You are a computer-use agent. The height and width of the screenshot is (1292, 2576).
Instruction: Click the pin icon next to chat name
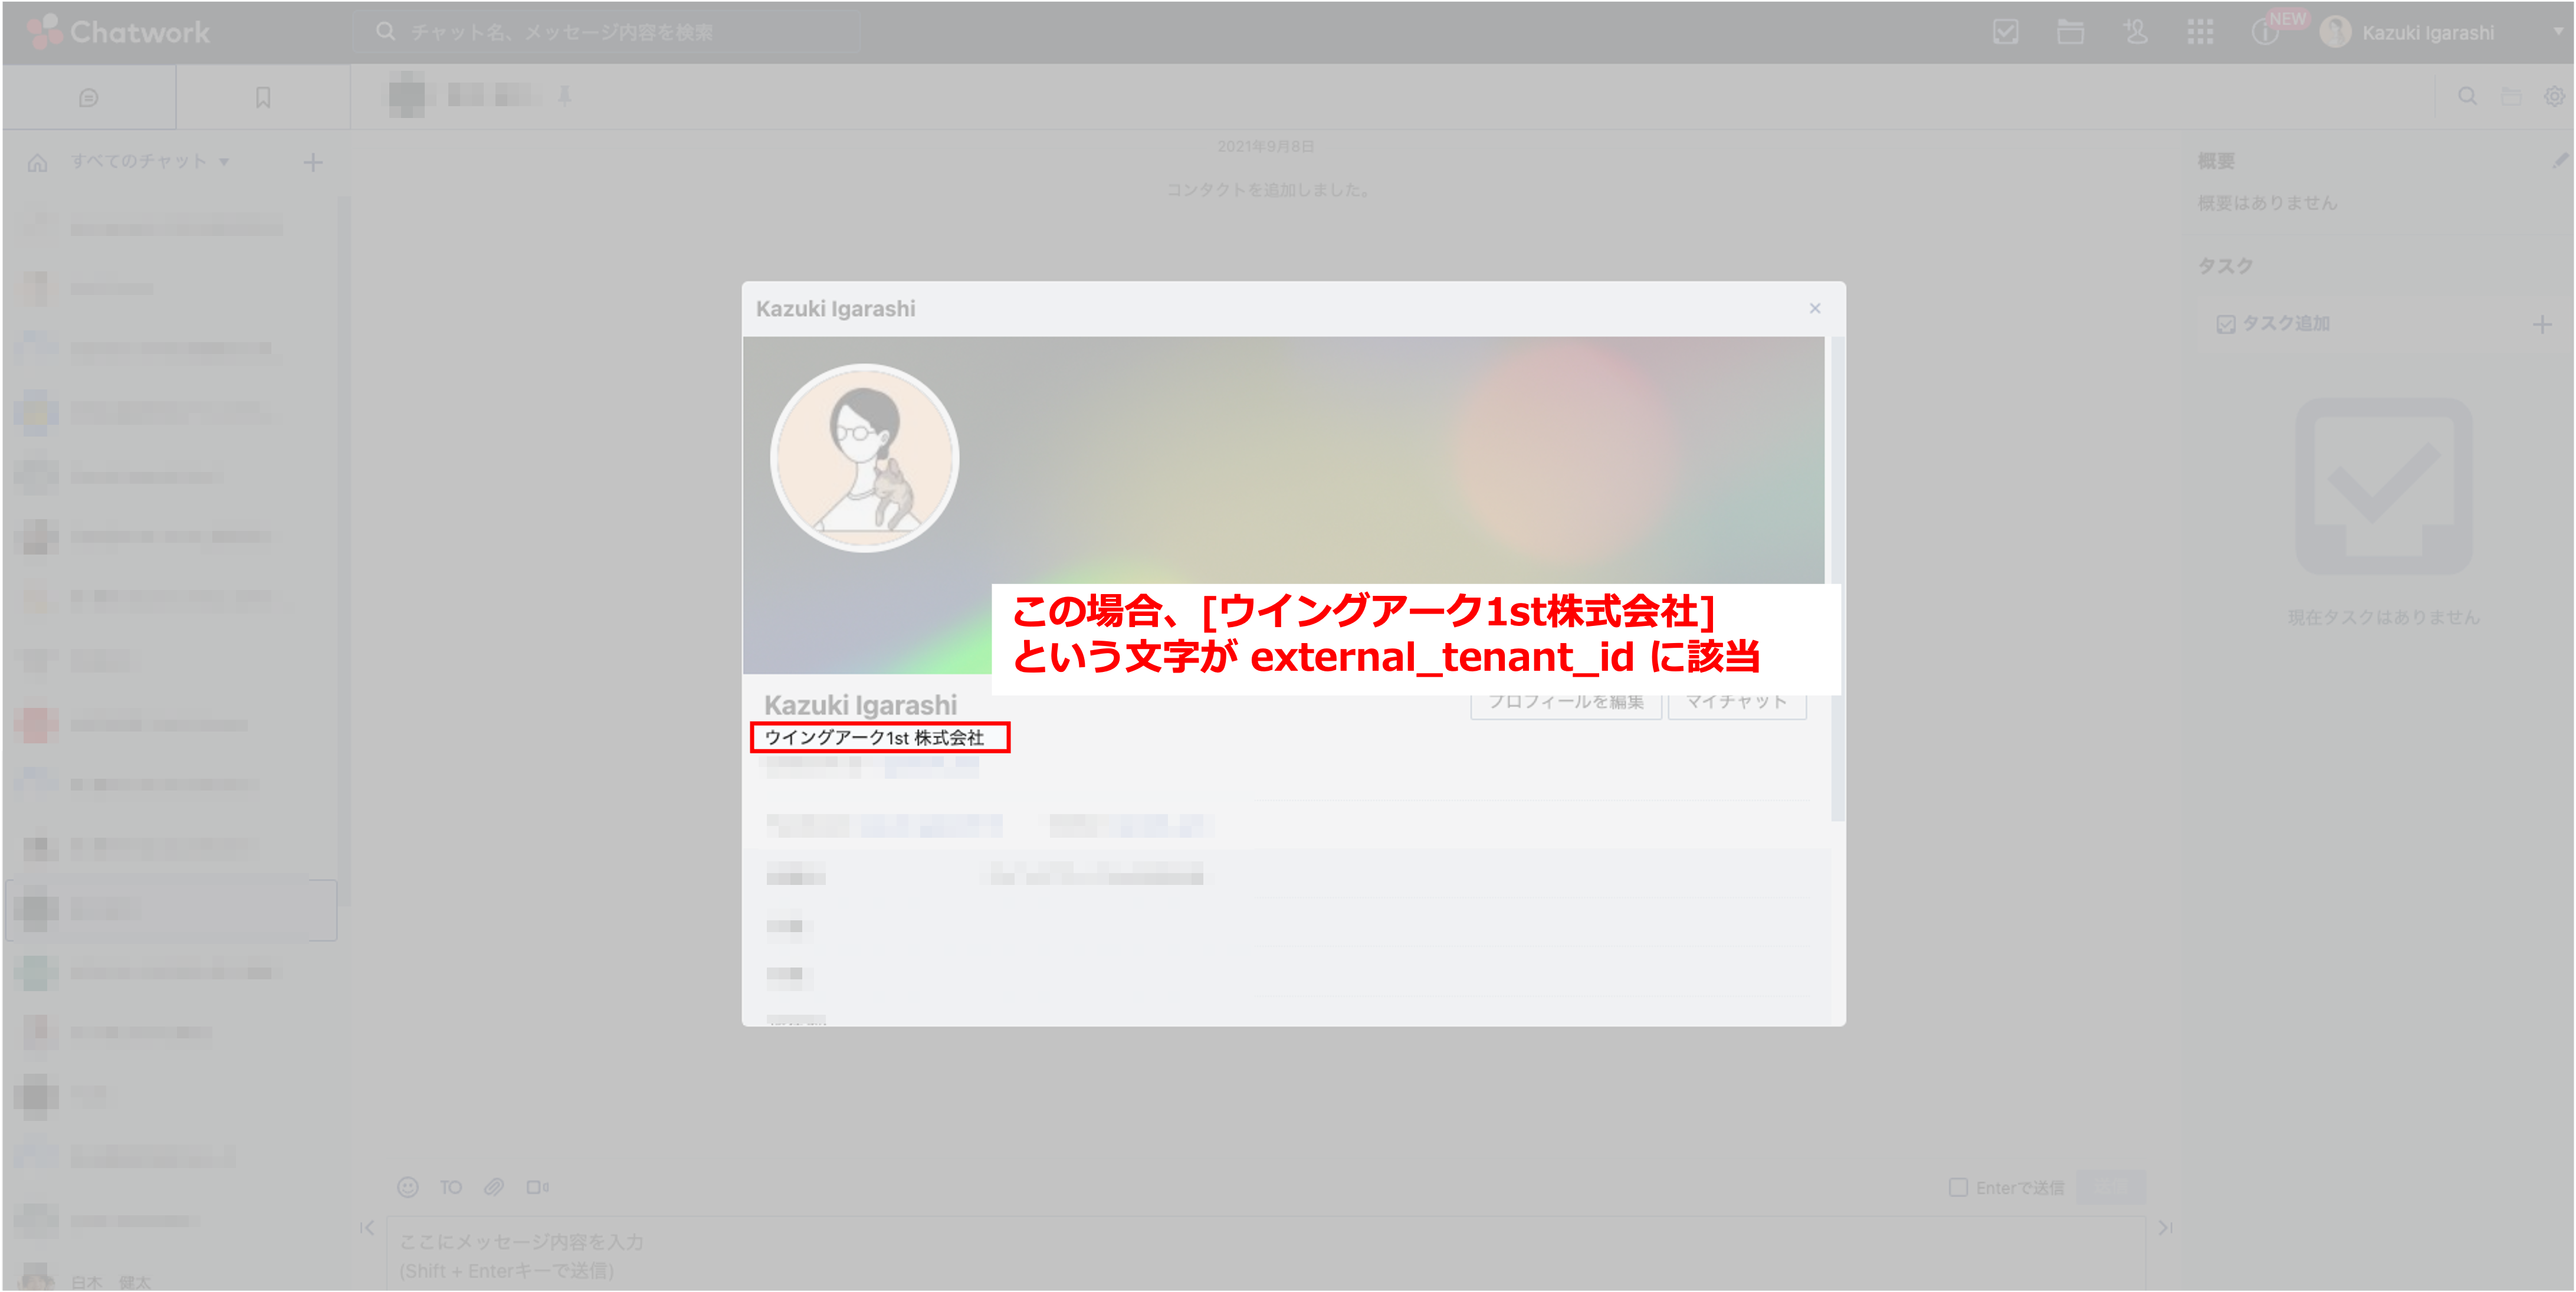(x=565, y=95)
